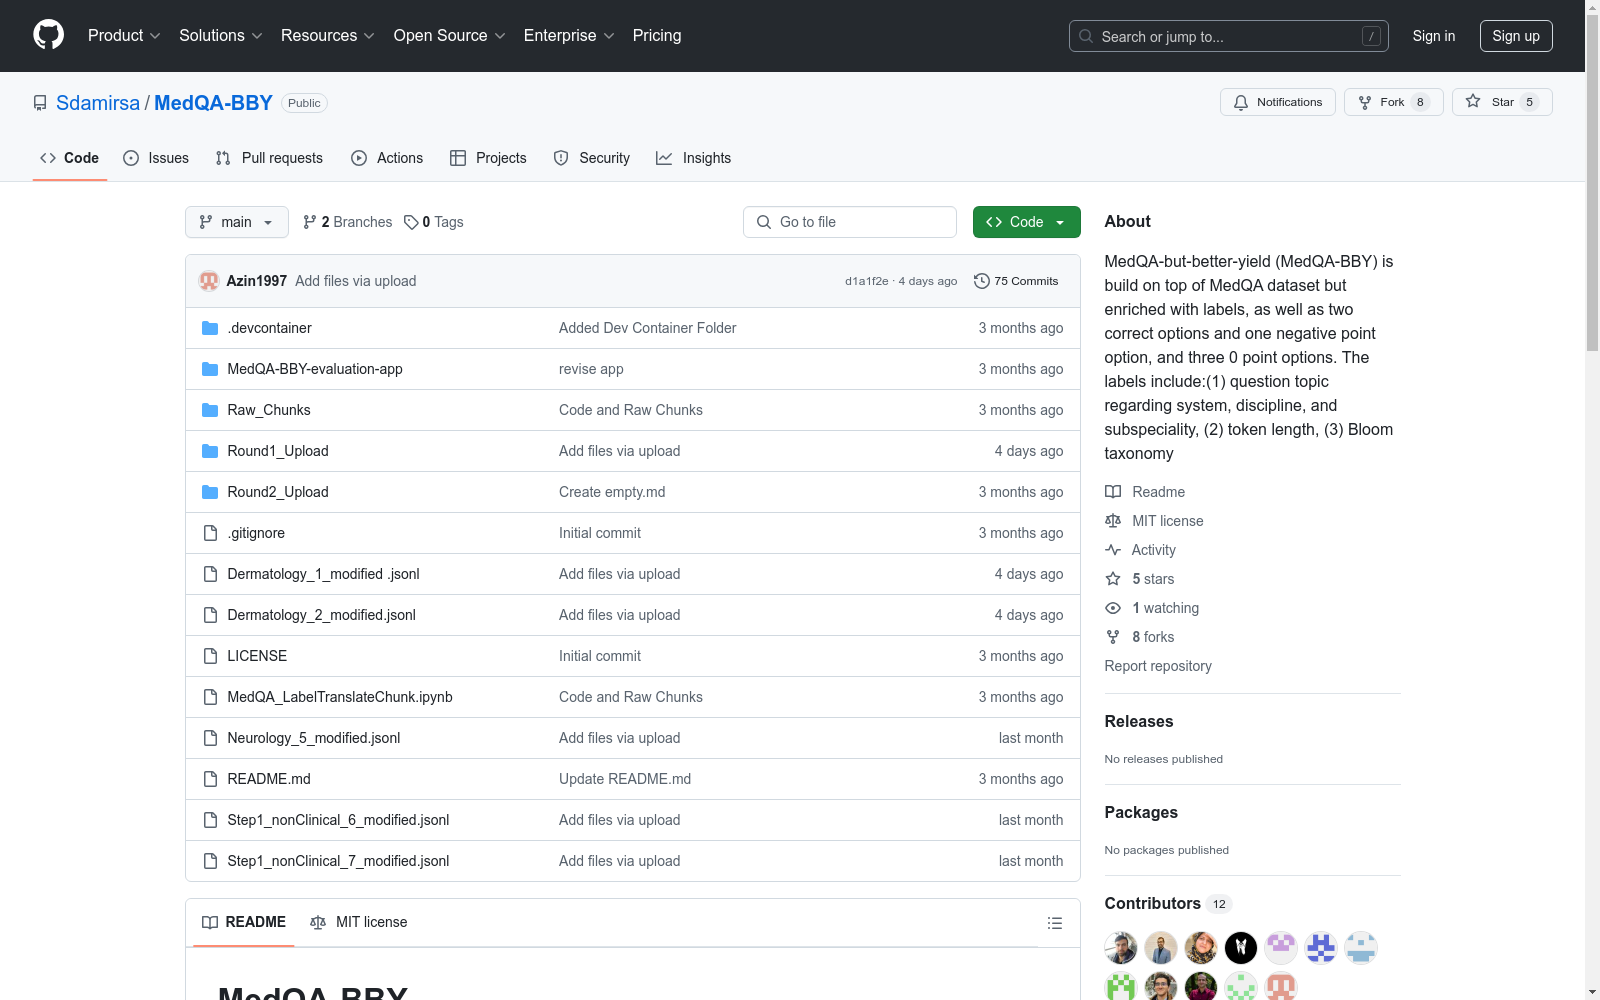Expand the Resources menu
Image resolution: width=1600 pixels, height=1000 pixels.
[x=328, y=36]
